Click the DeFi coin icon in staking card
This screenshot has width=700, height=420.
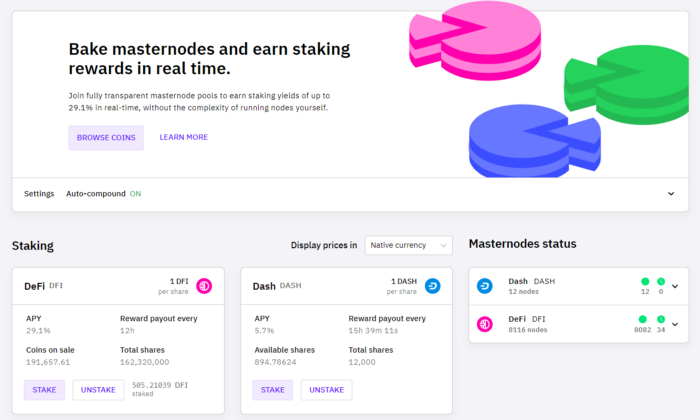204,286
